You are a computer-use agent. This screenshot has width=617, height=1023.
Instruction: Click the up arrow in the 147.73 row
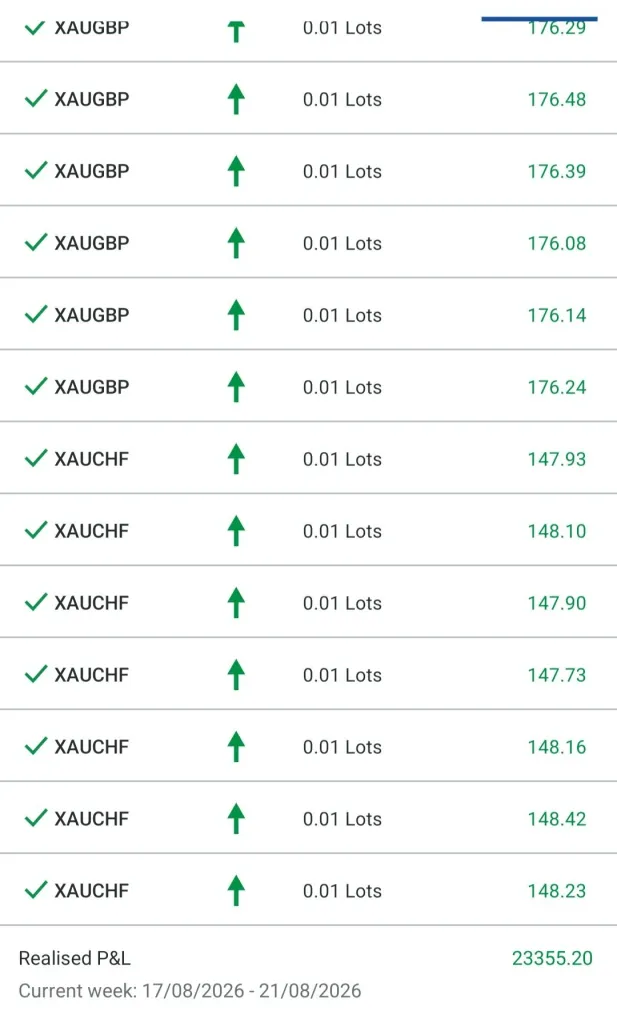236,675
